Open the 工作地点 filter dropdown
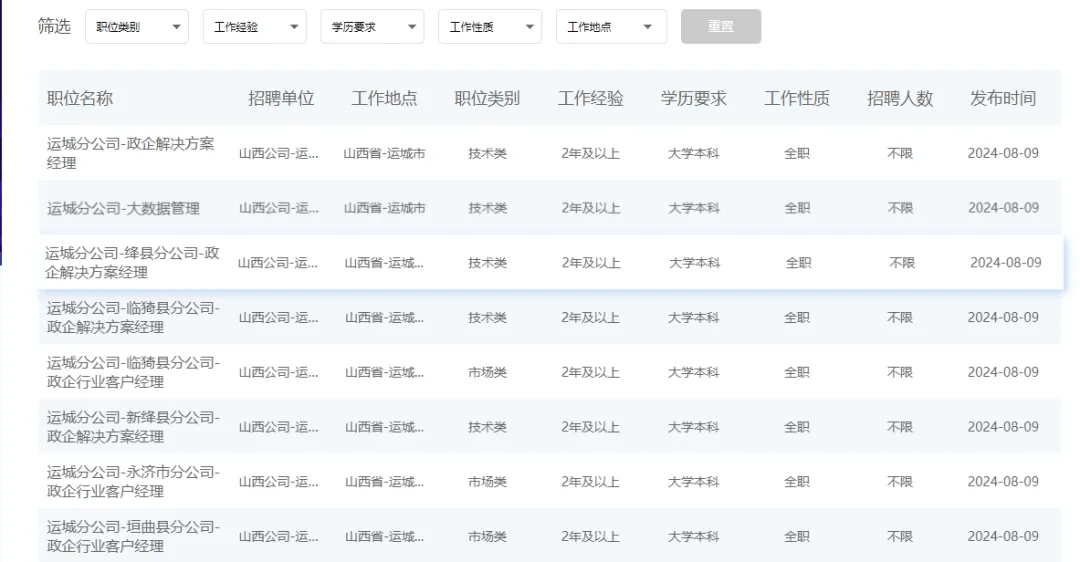Screen dimensions: 1080x562 [x=611, y=27]
